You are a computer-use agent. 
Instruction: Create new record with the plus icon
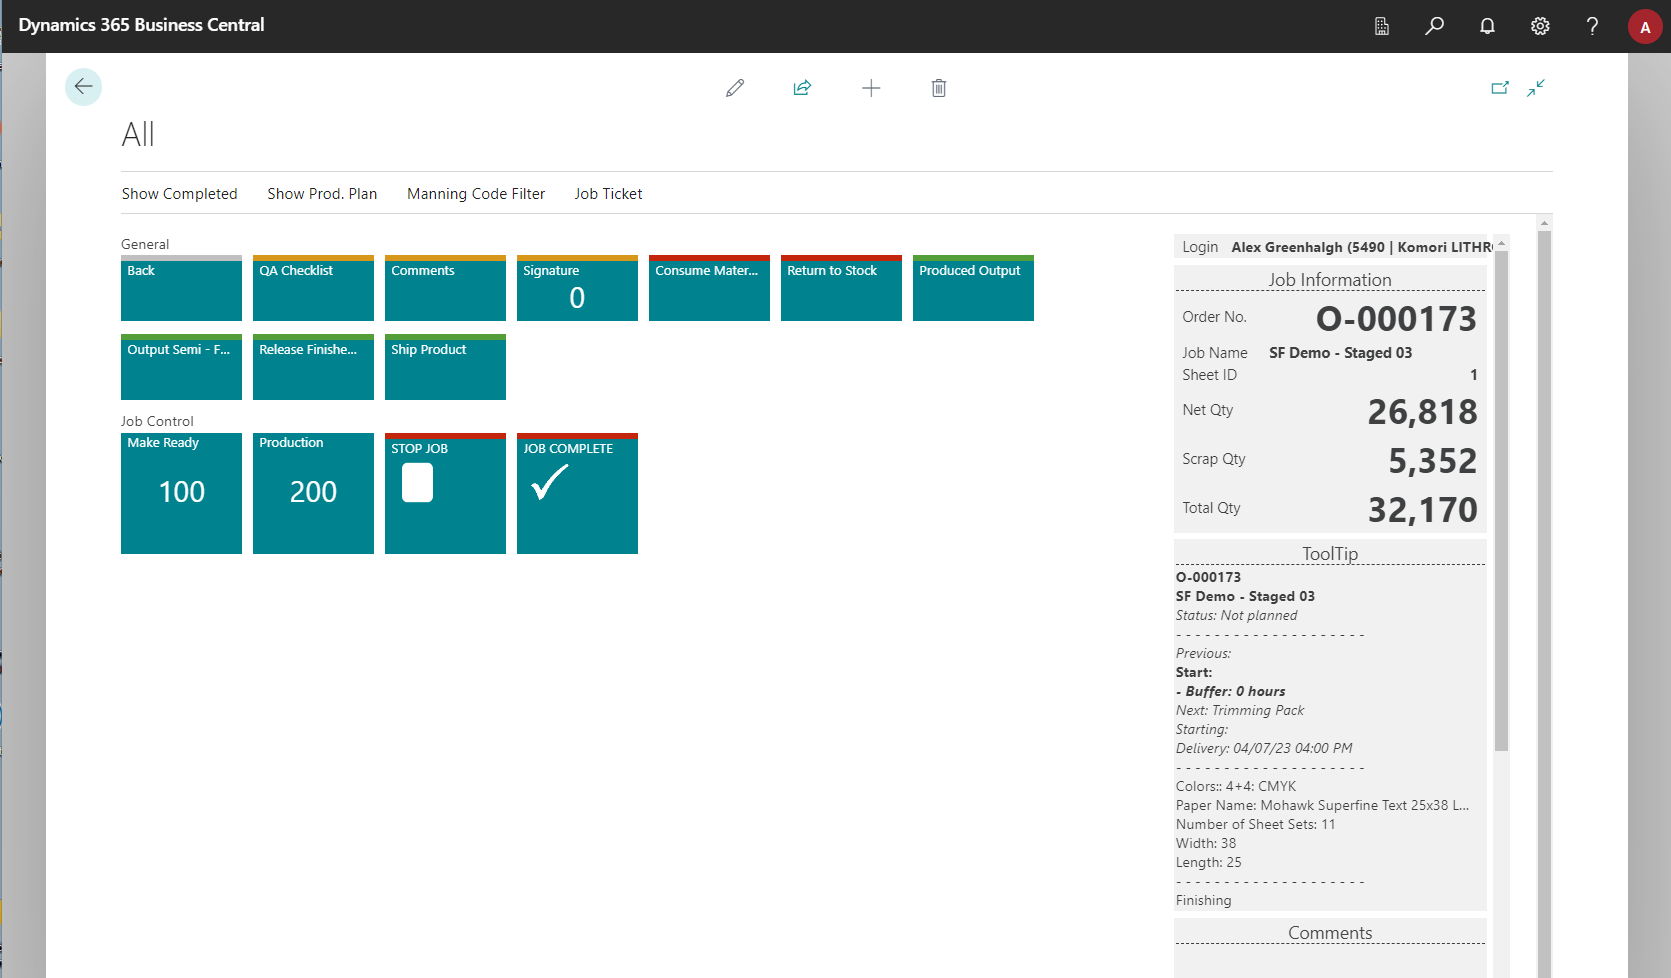[871, 88]
